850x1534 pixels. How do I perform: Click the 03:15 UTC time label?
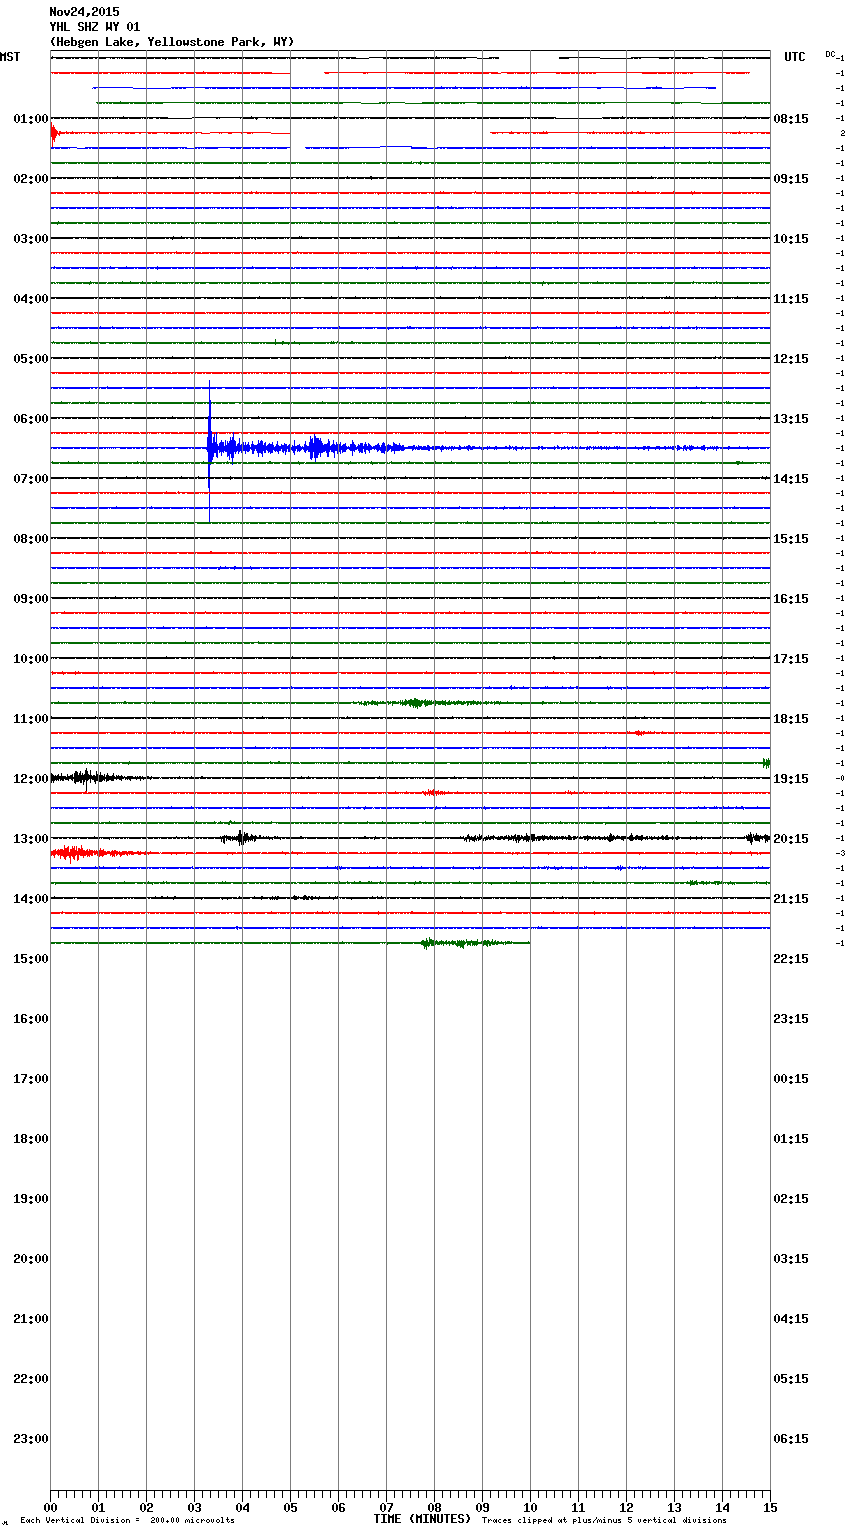791,1259
